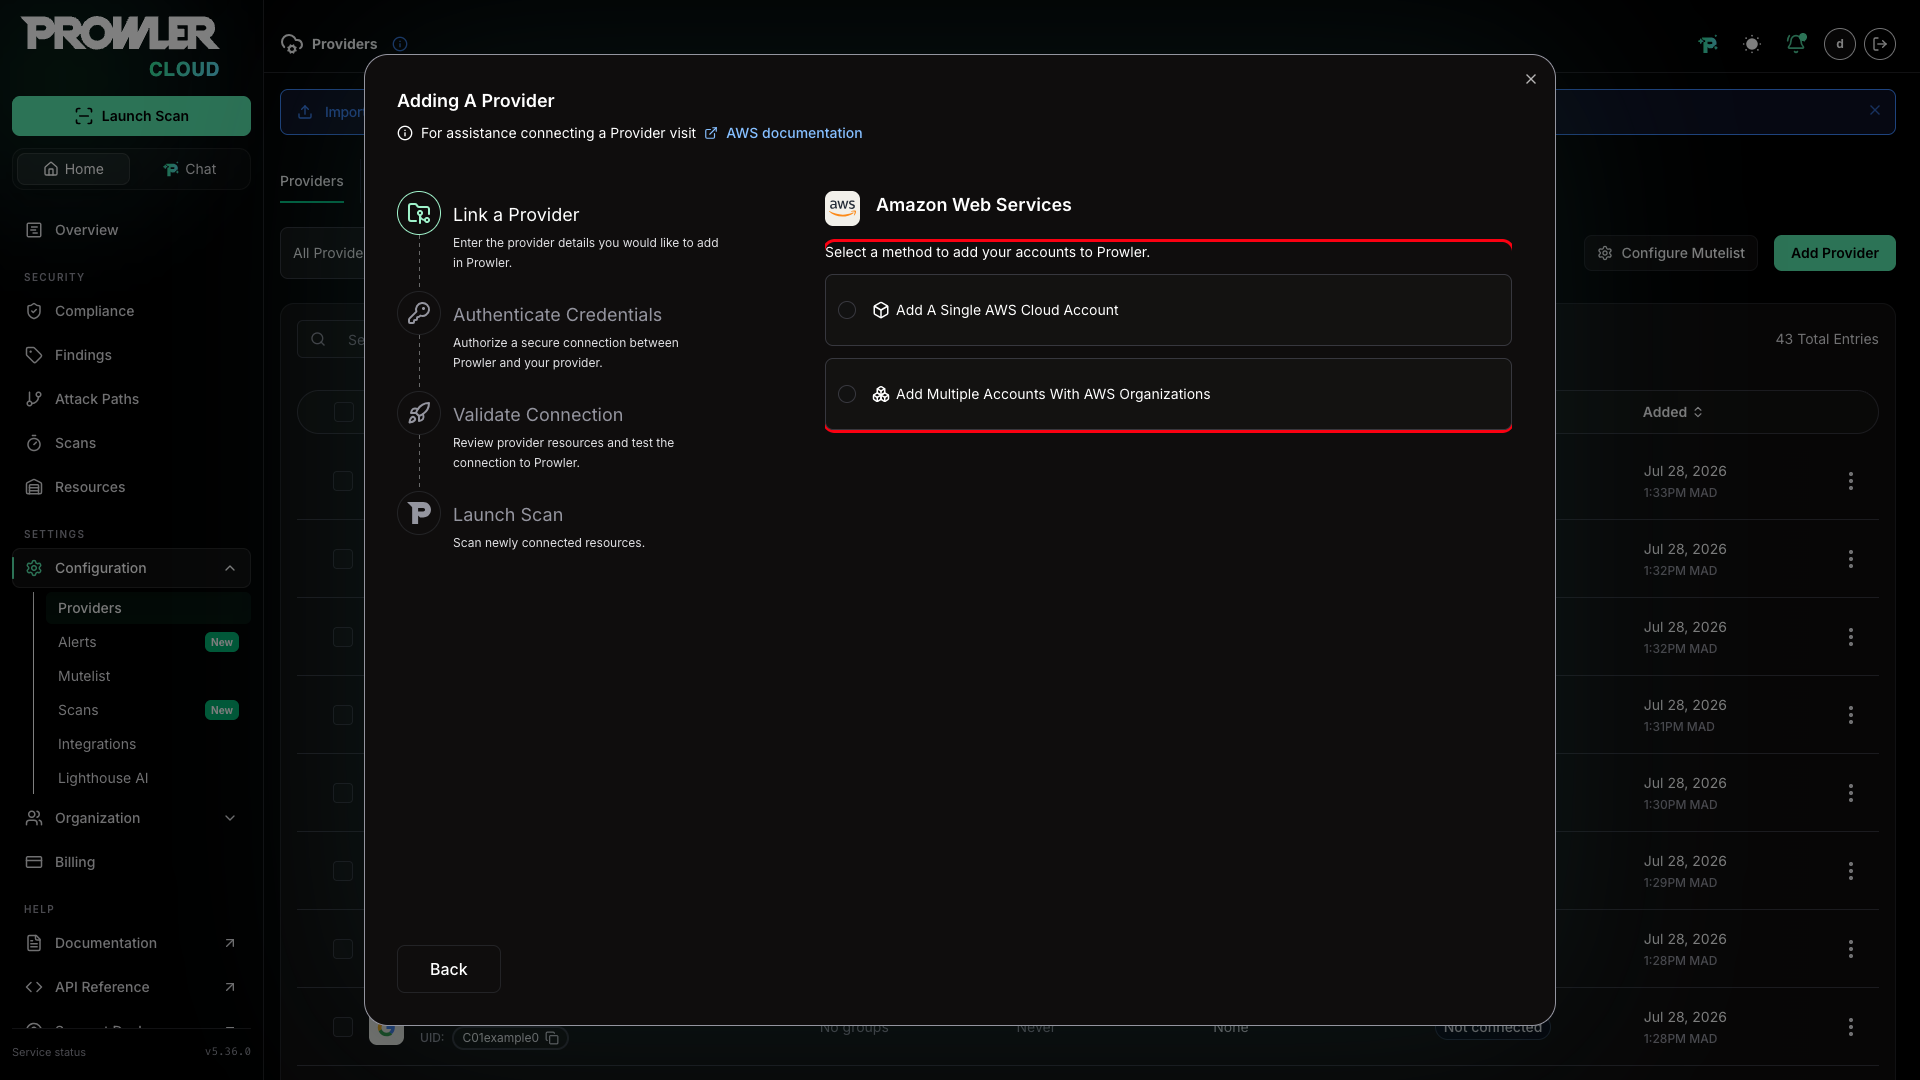Screen dimensions: 1920x1080
Task: Click the Amazon Web Services logo
Action: tap(842, 208)
